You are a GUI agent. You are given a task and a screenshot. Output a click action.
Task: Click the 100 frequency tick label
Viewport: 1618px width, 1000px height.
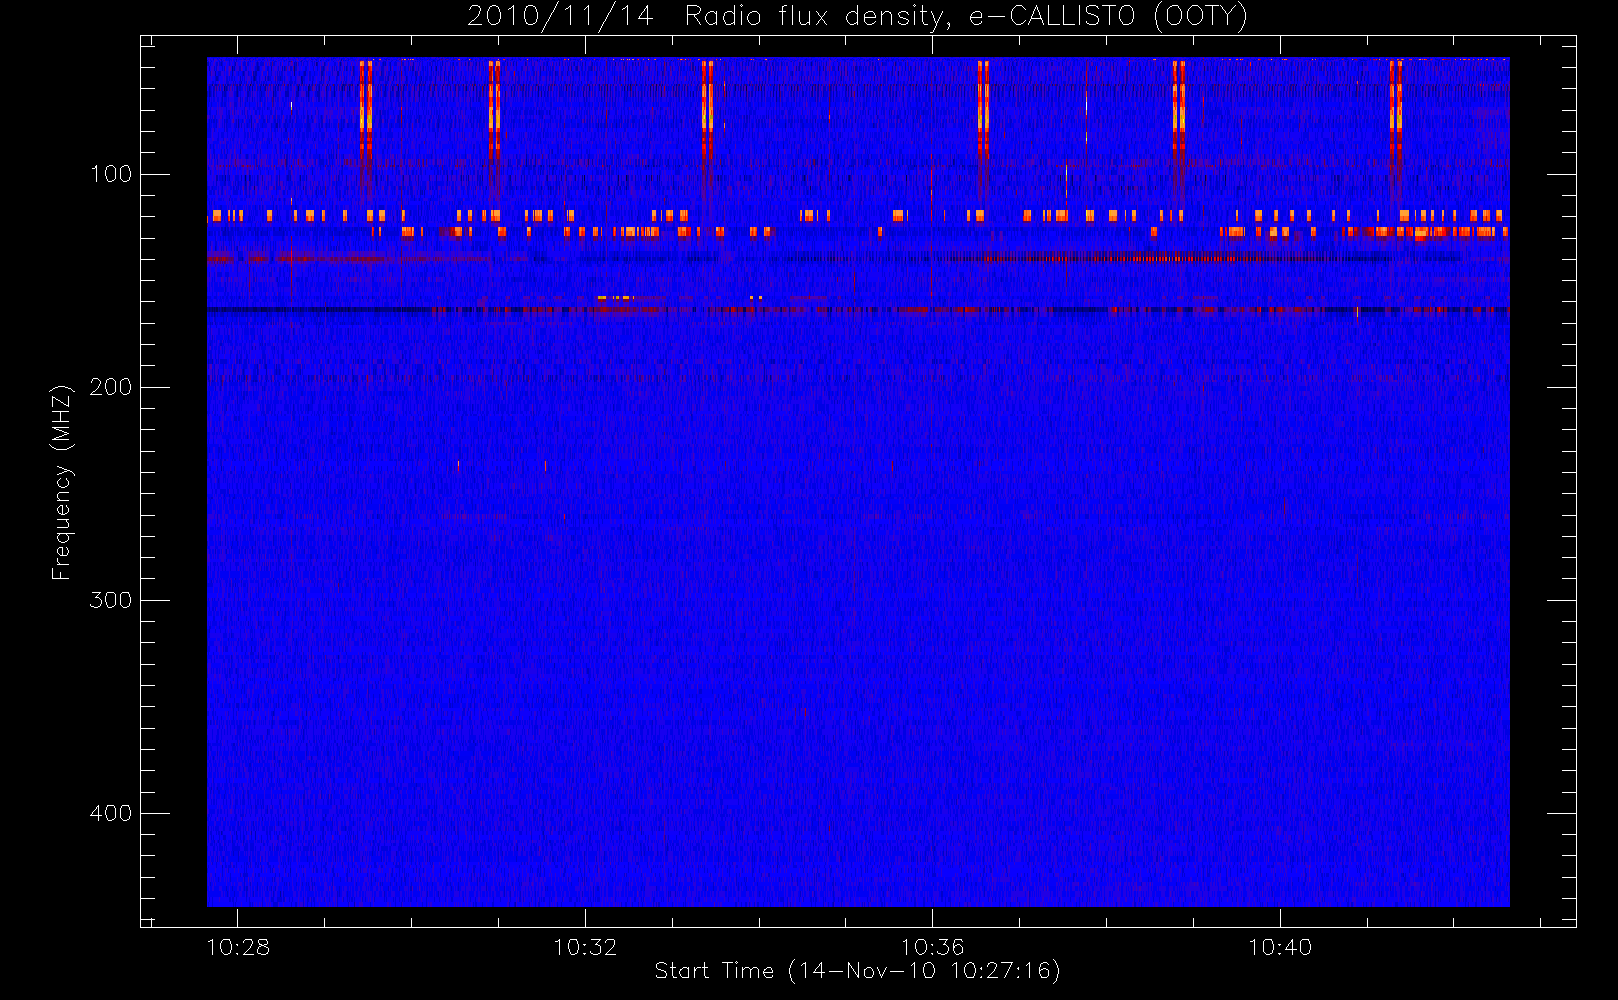coord(110,175)
